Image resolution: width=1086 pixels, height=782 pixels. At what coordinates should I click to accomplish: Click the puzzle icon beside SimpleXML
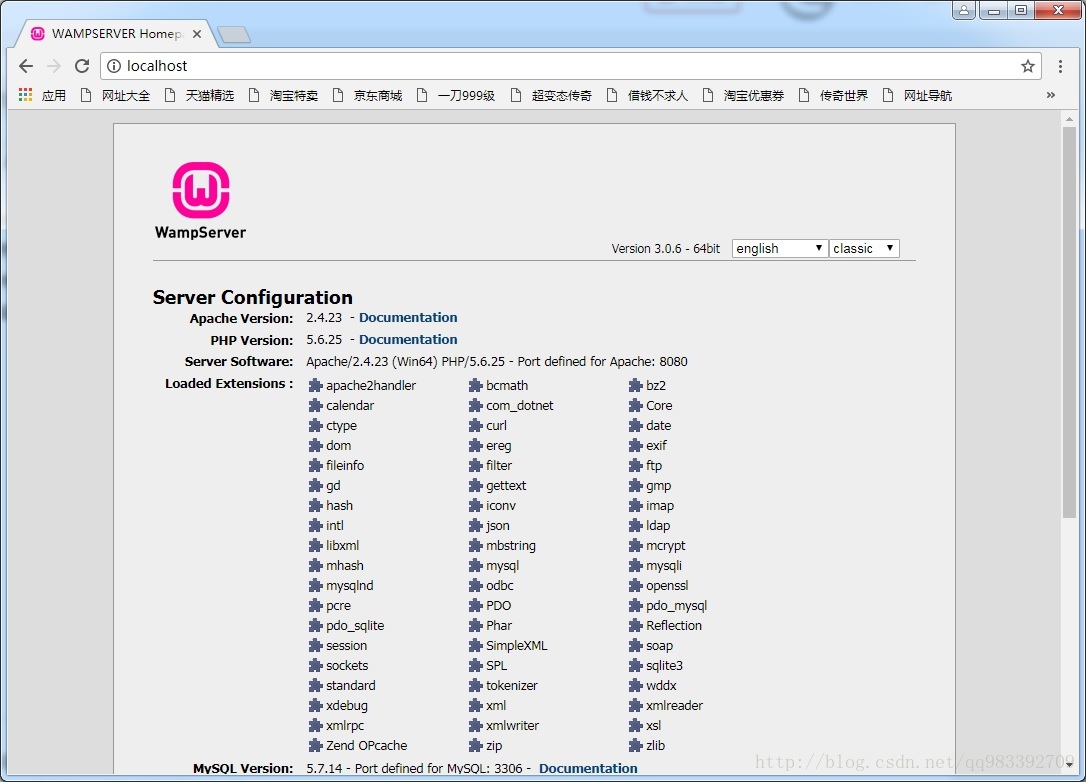pyautogui.click(x=475, y=645)
